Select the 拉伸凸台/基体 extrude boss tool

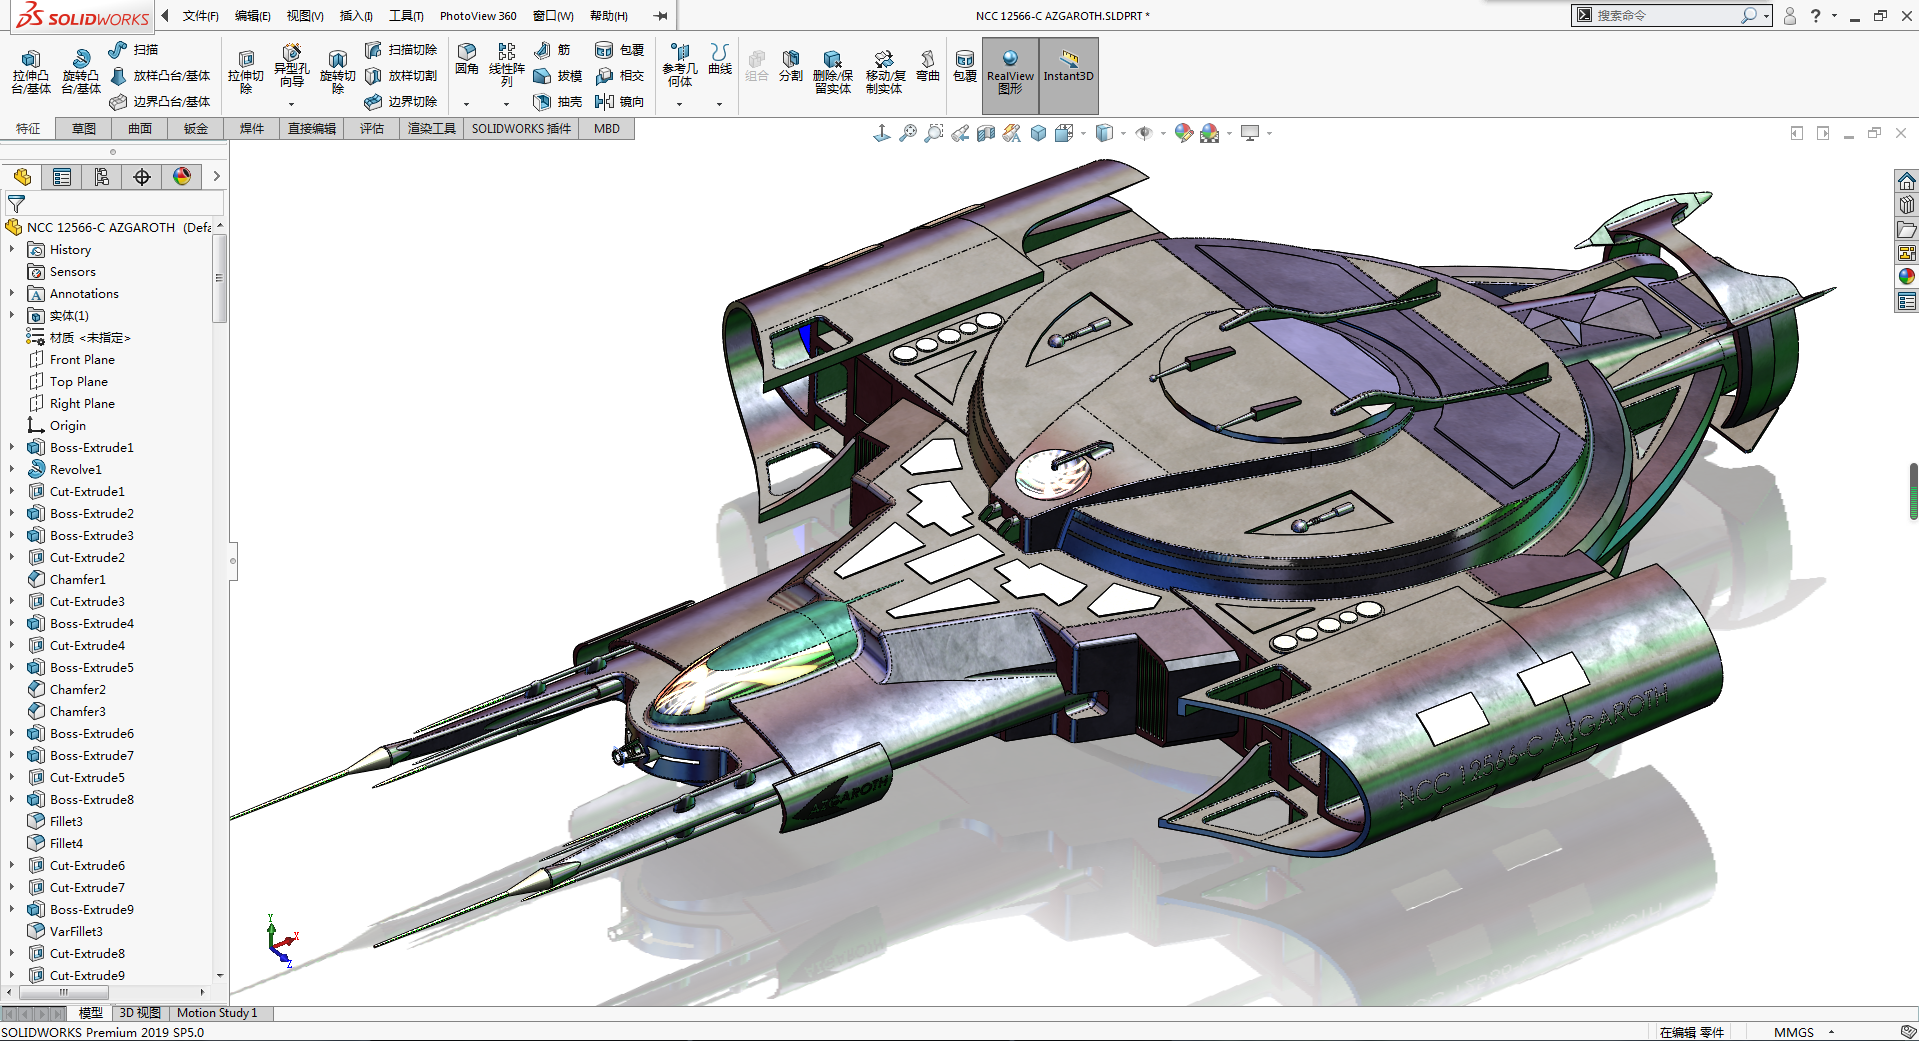[31, 71]
